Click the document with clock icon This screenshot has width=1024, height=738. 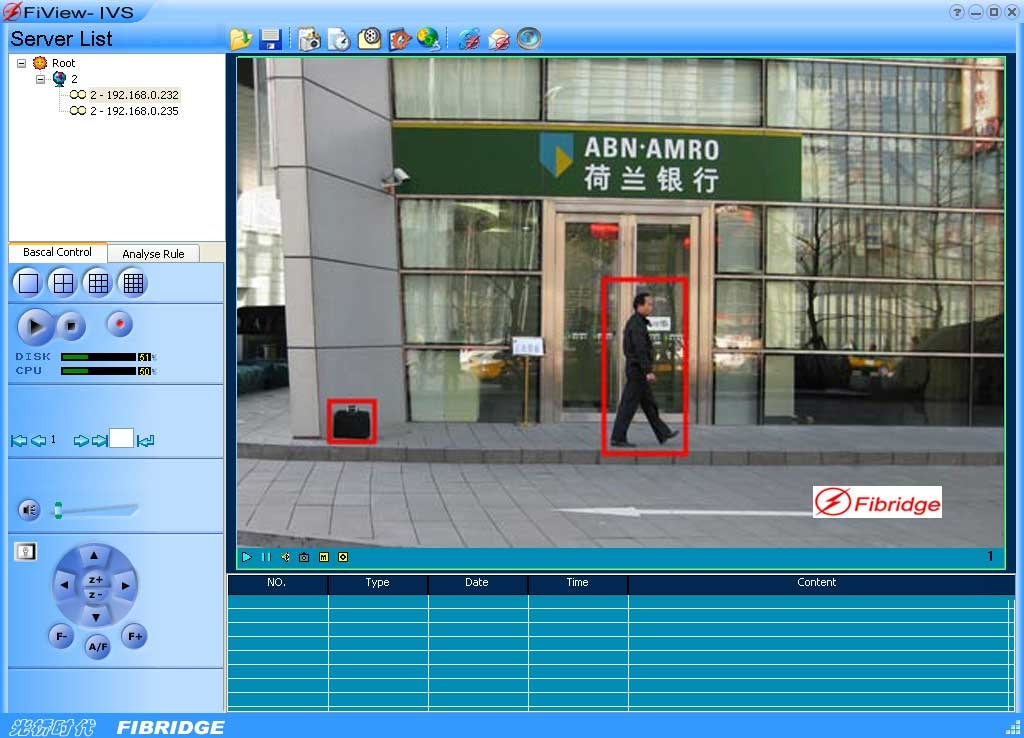click(x=339, y=39)
